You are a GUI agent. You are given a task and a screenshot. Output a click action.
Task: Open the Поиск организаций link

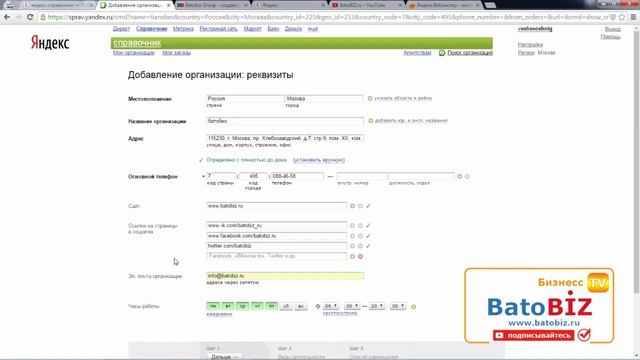pos(470,53)
